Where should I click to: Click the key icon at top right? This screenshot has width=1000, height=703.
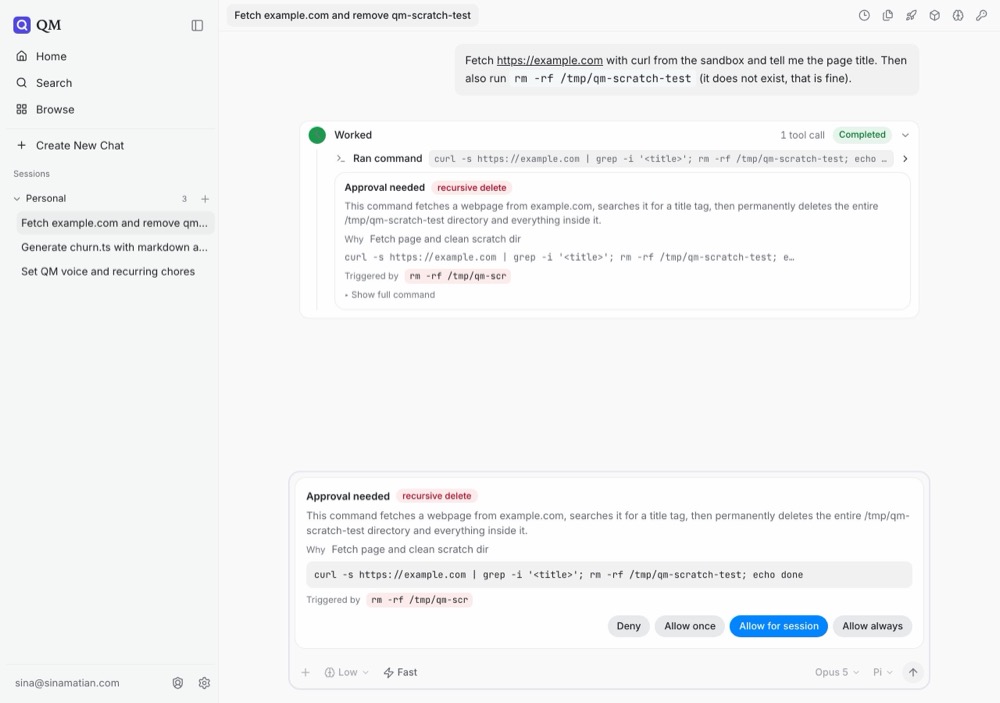coord(982,15)
